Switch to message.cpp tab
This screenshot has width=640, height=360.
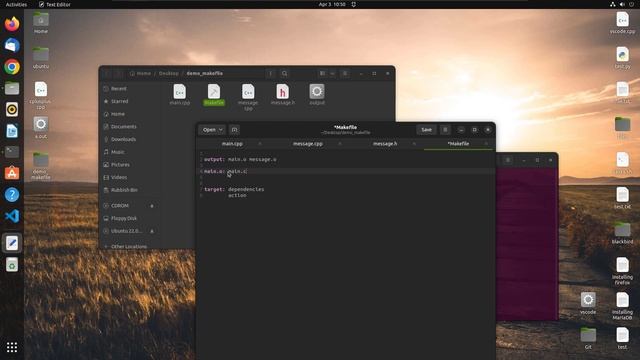pyautogui.click(x=308, y=144)
